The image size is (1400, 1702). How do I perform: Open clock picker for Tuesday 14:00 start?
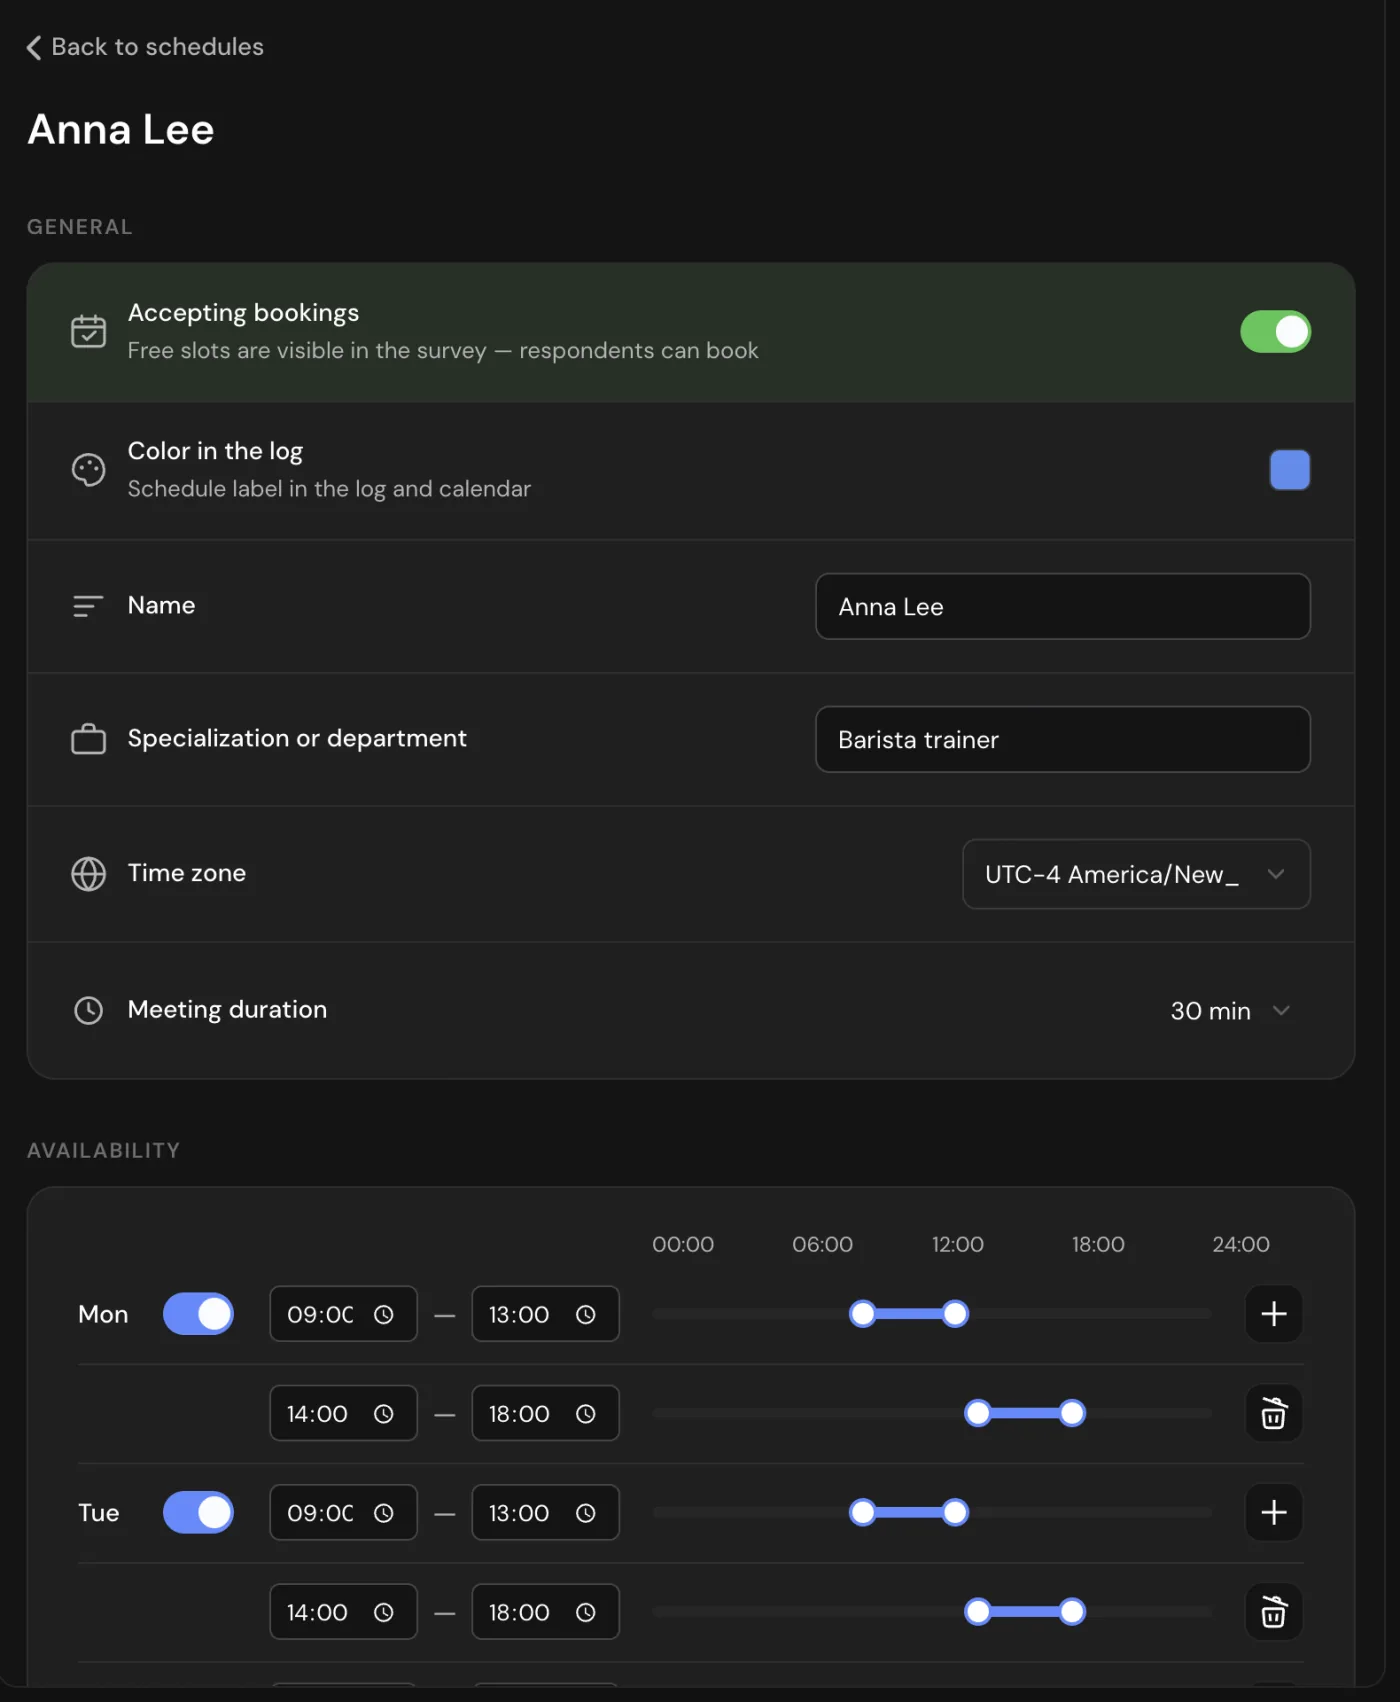[384, 1613]
